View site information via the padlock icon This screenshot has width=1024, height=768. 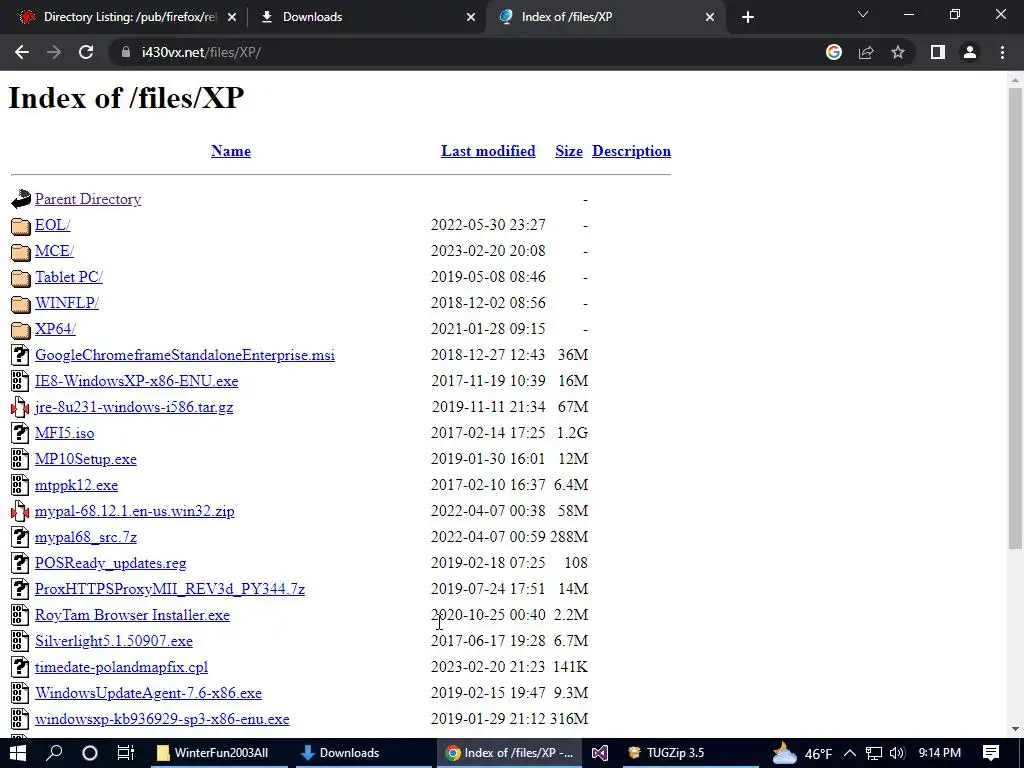click(126, 52)
